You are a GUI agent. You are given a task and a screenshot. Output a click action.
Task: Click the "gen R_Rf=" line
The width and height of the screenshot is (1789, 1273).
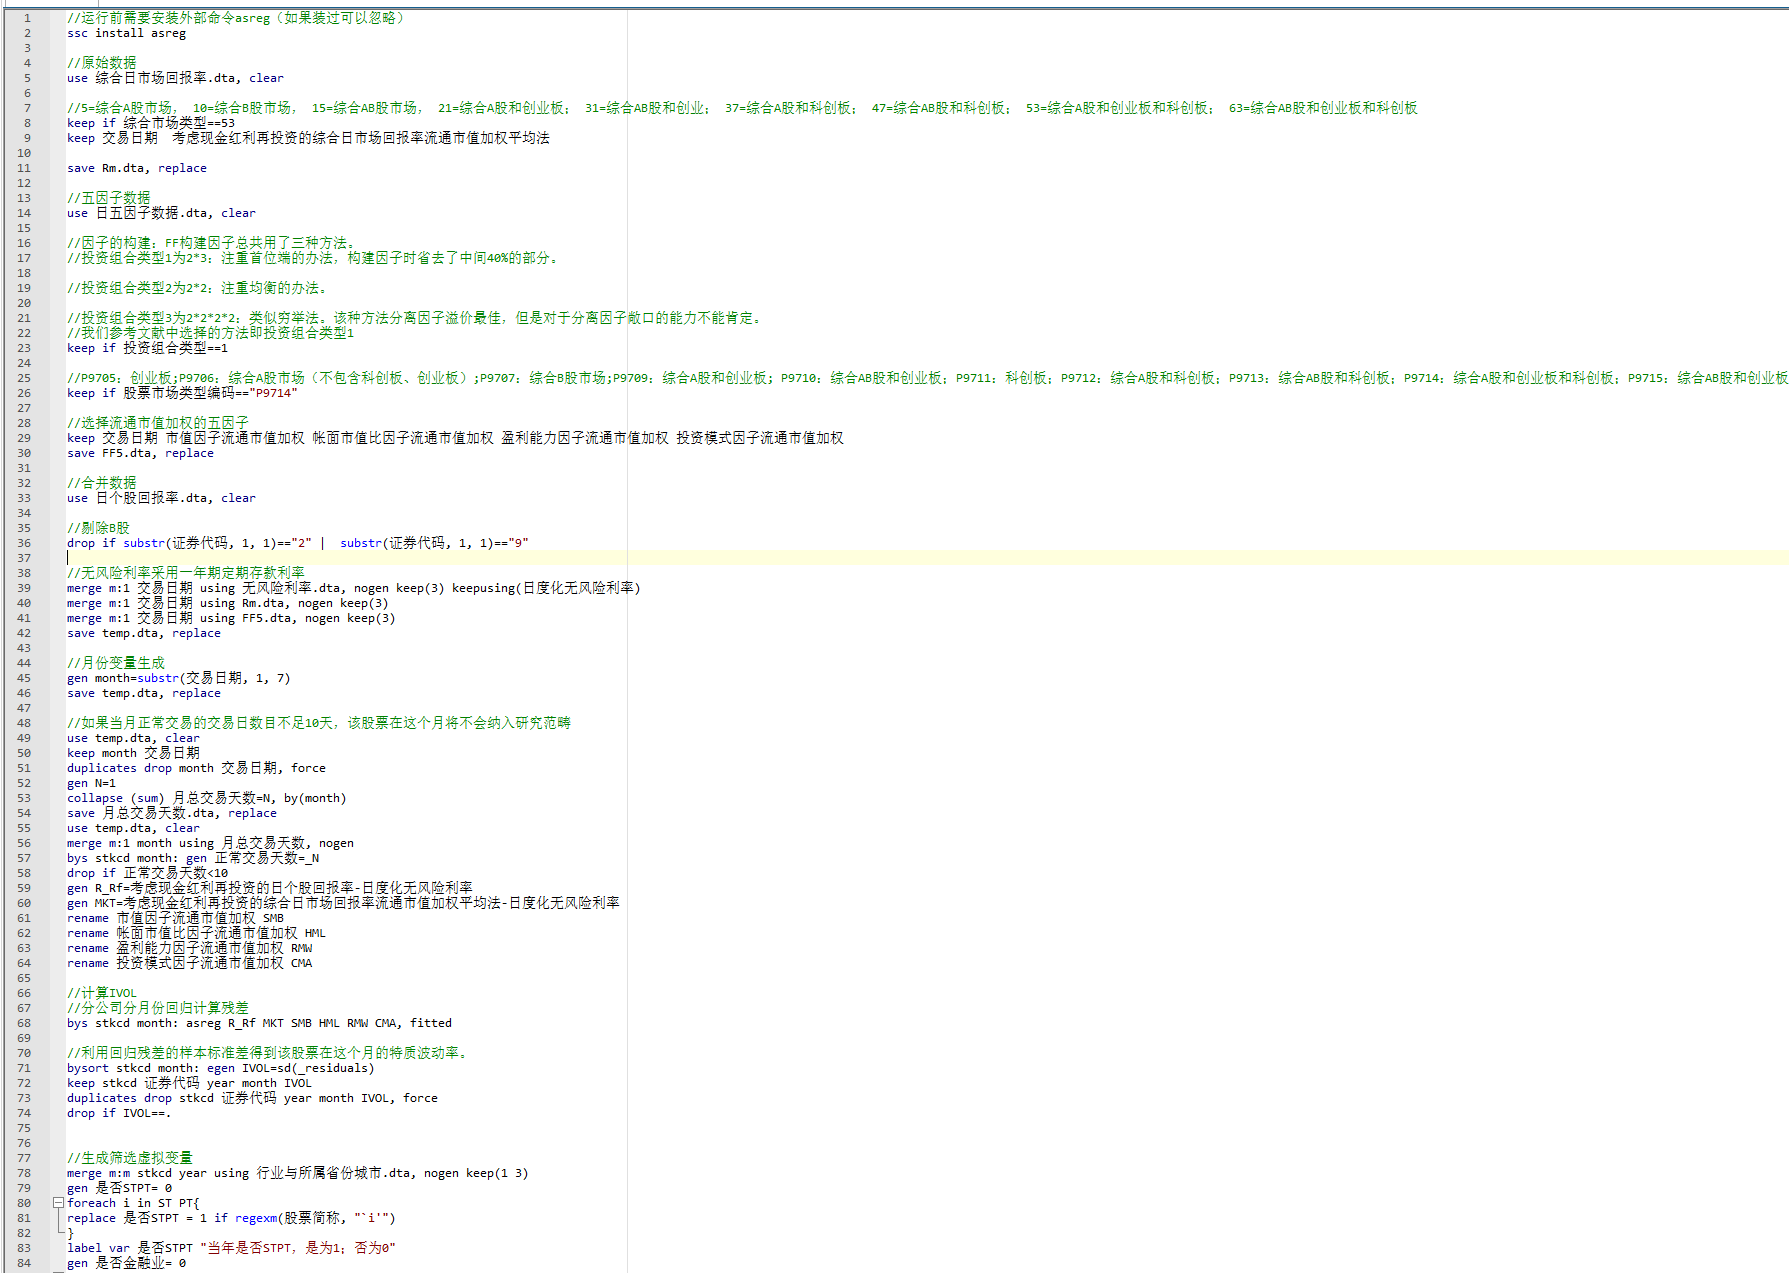(270, 888)
